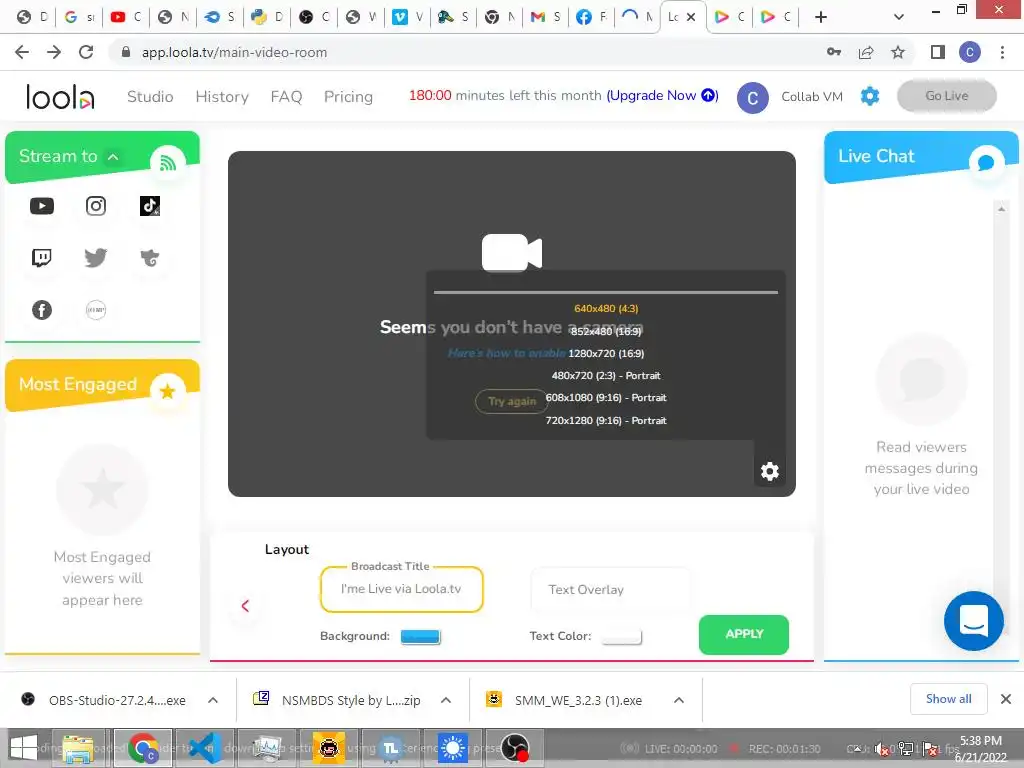Click the Go Live button
The width and height of the screenshot is (1024, 768).
(x=946, y=96)
